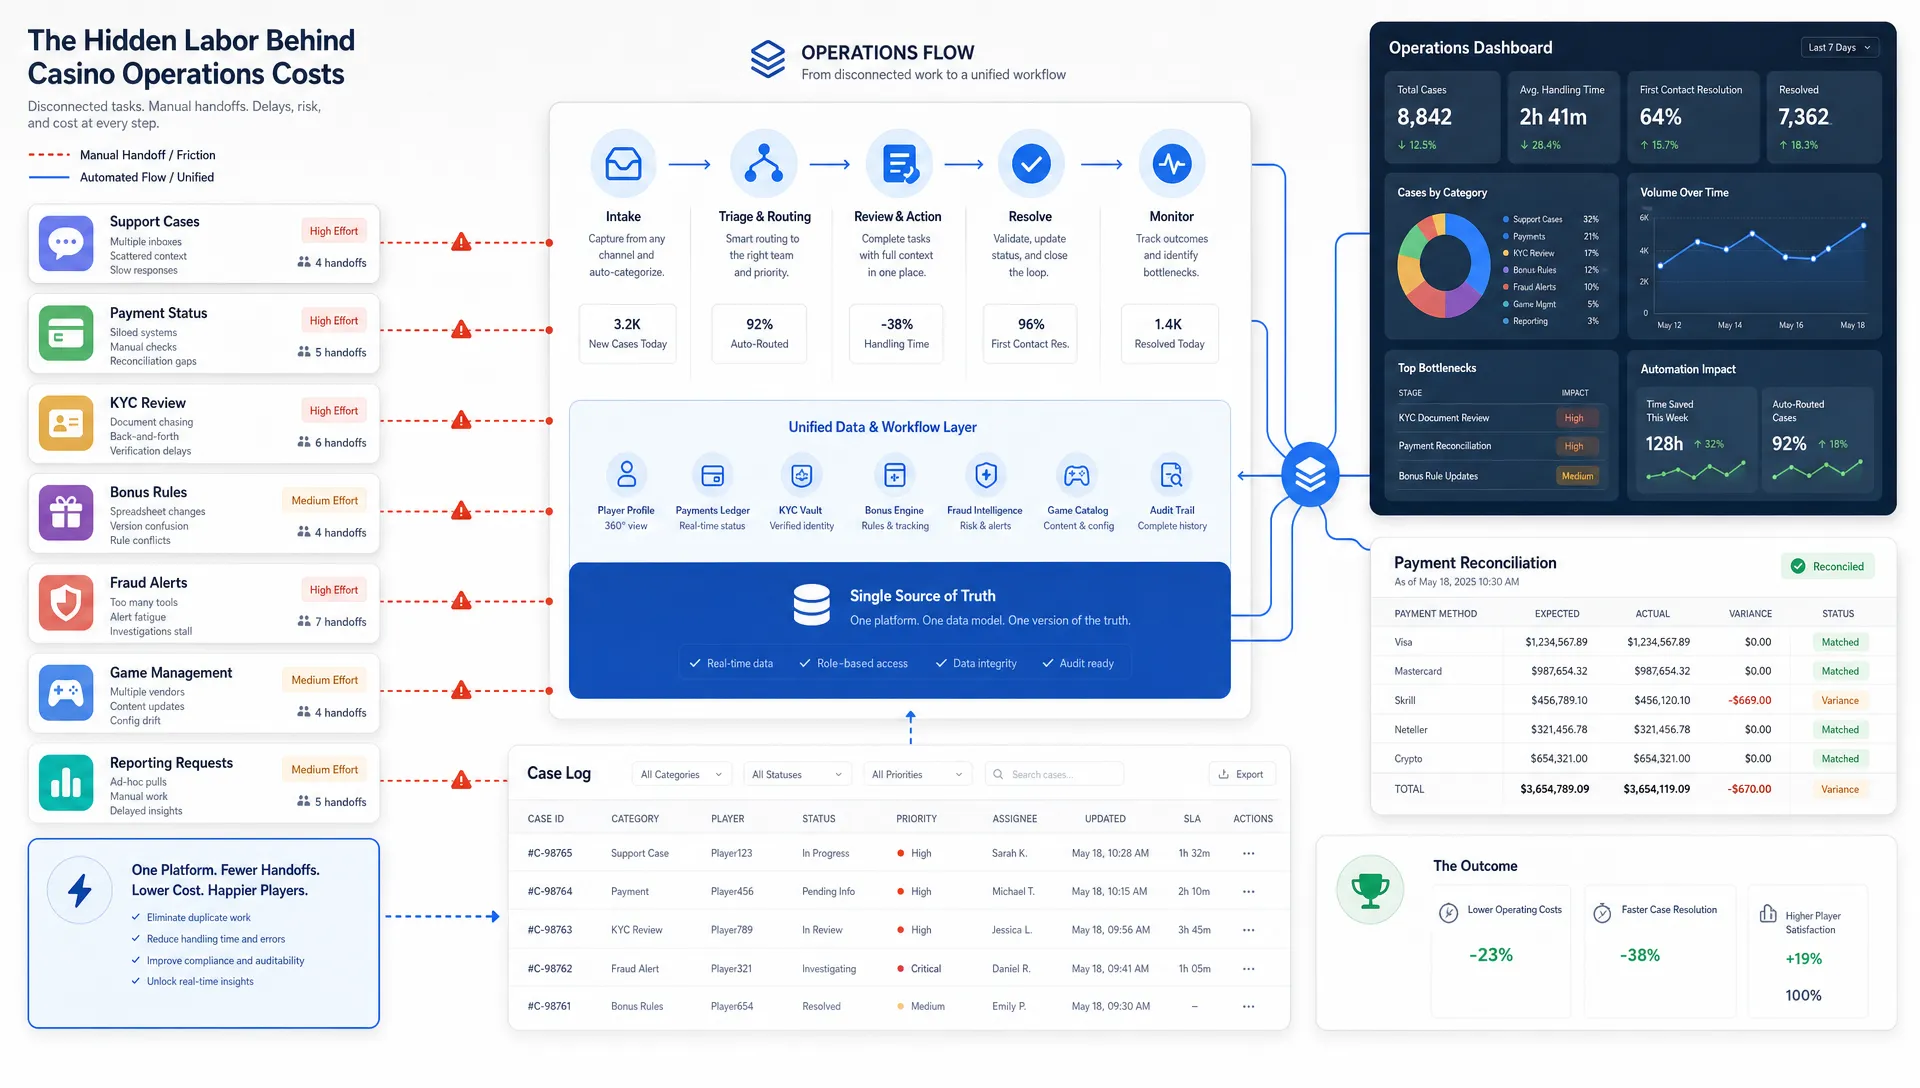Click the Lower Operating Costs icon
Image resolution: width=1920 pixels, height=1088 pixels.
tap(1448, 912)
